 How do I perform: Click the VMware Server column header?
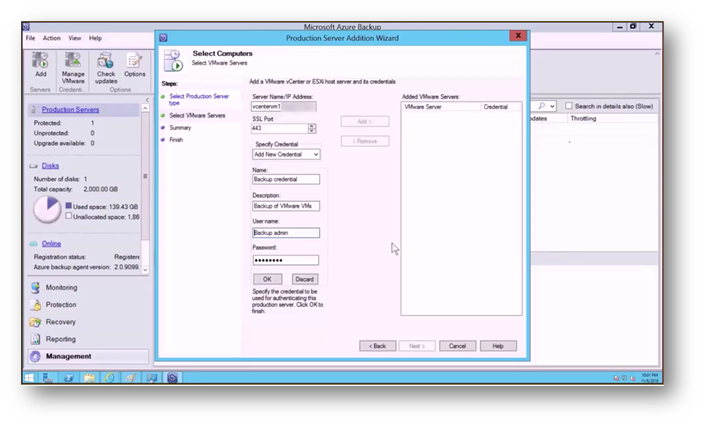pyautogui.click(x=441, y=107)
